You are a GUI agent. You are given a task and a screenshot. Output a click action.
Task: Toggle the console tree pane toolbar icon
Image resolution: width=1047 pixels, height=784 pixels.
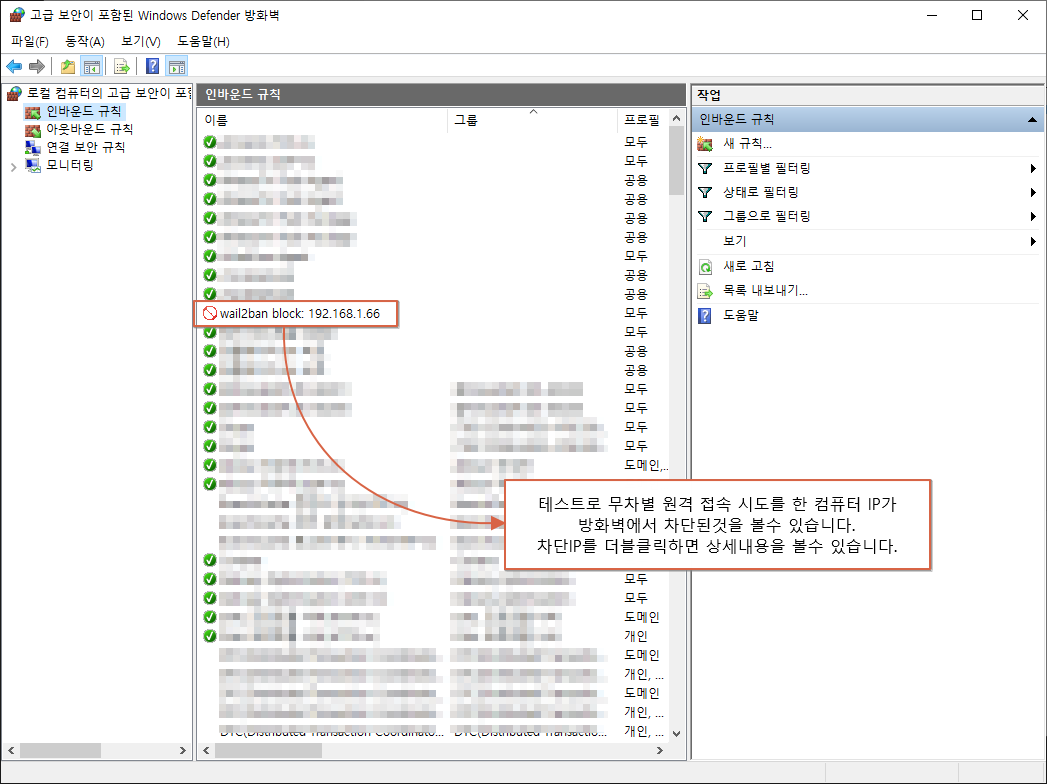pyautogui.click(x=91, y=66)
